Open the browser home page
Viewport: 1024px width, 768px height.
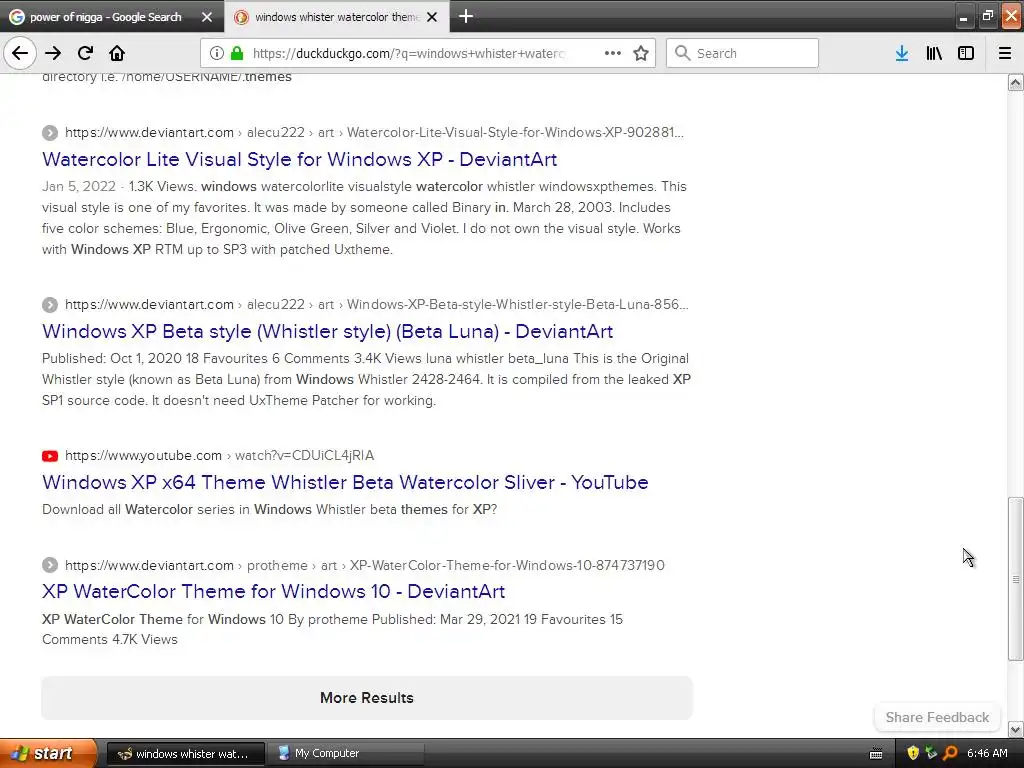(x=117, y=53)
